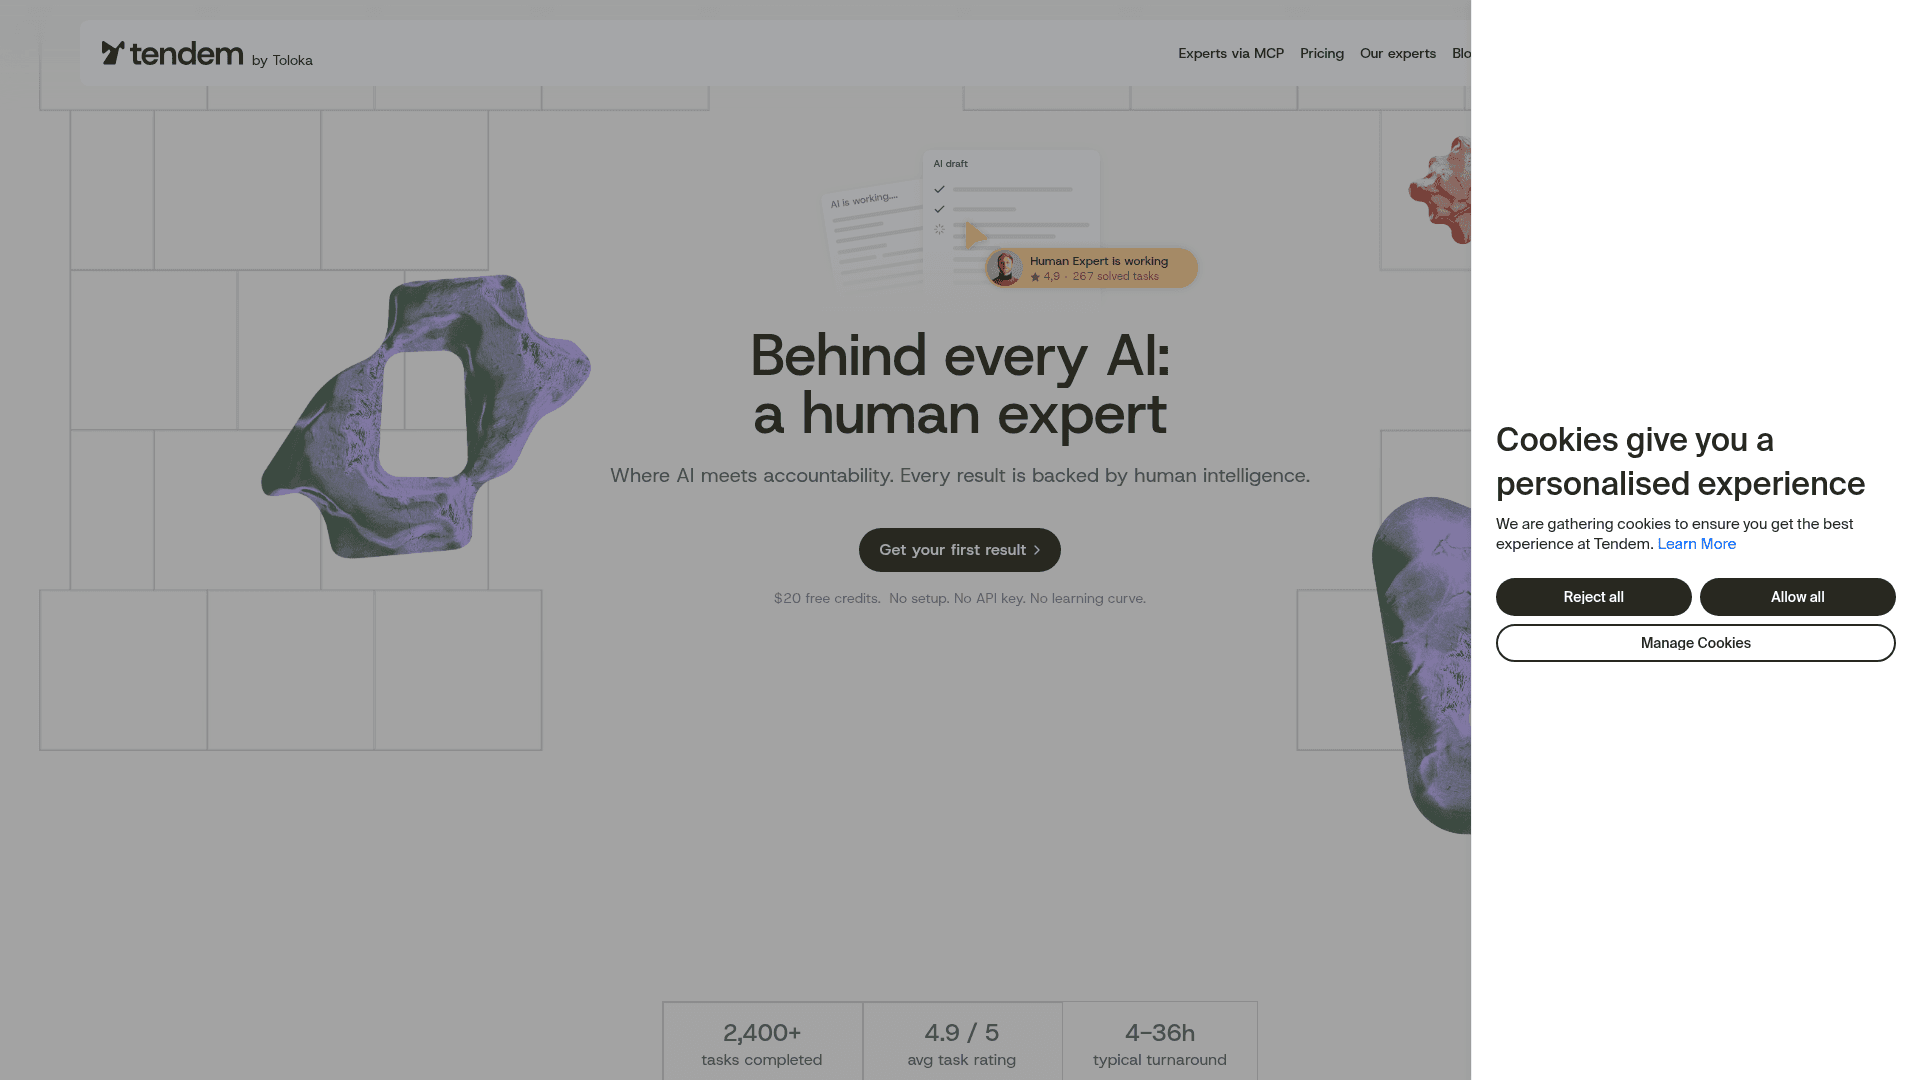Click the 4.9 / 5 avg task rating stat
This screenshot has width=1920, height=1080.
pyautogui.click(x=962, y=1044)
